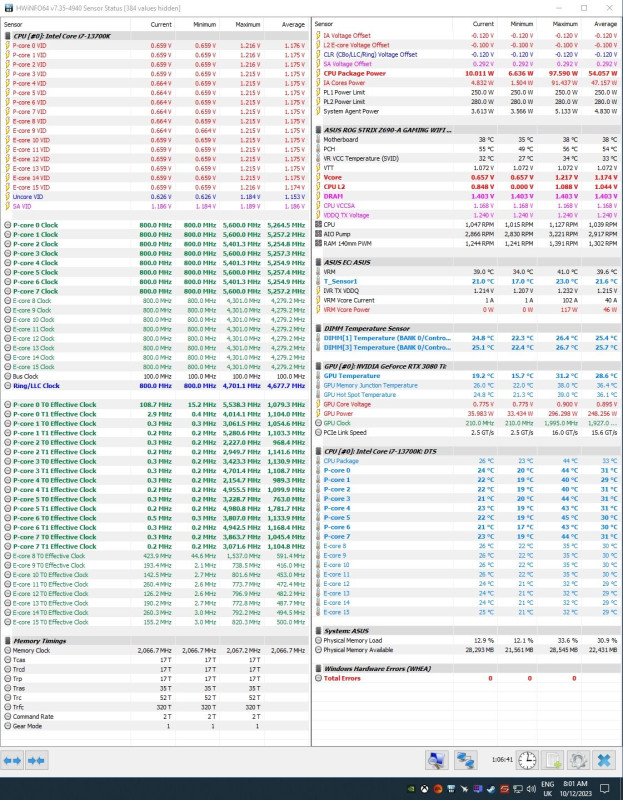The width and height of the screenshot is (623, 800).
Task: Click the orange circular tray icon
Action: [438, 789]
